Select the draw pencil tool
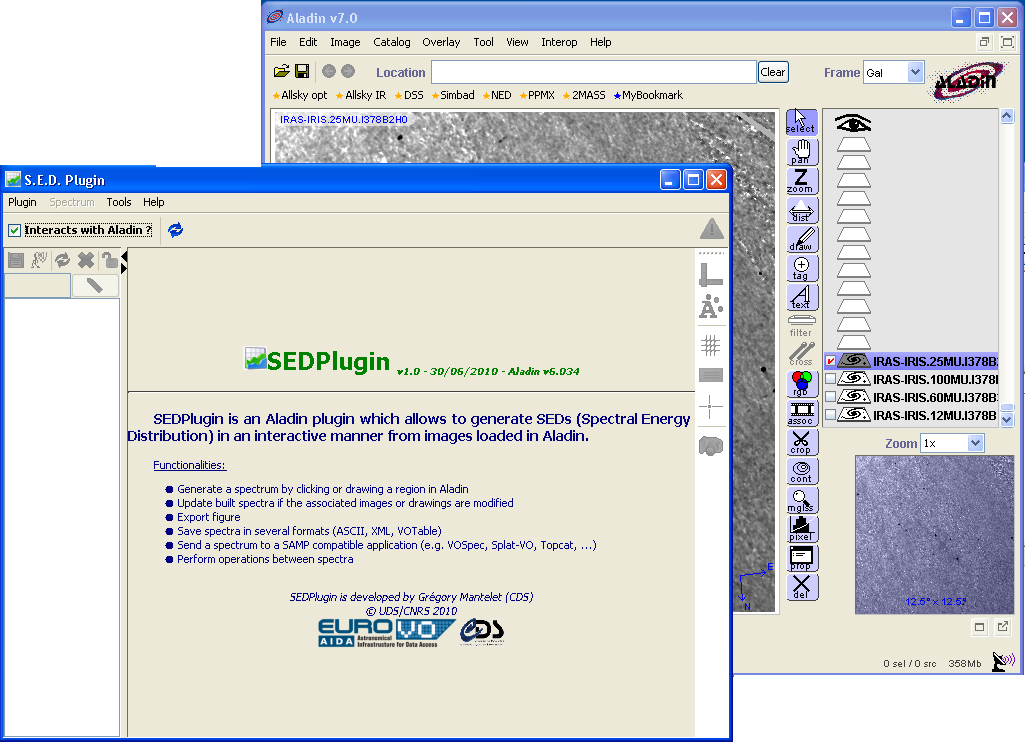 (x=801, y=239)
